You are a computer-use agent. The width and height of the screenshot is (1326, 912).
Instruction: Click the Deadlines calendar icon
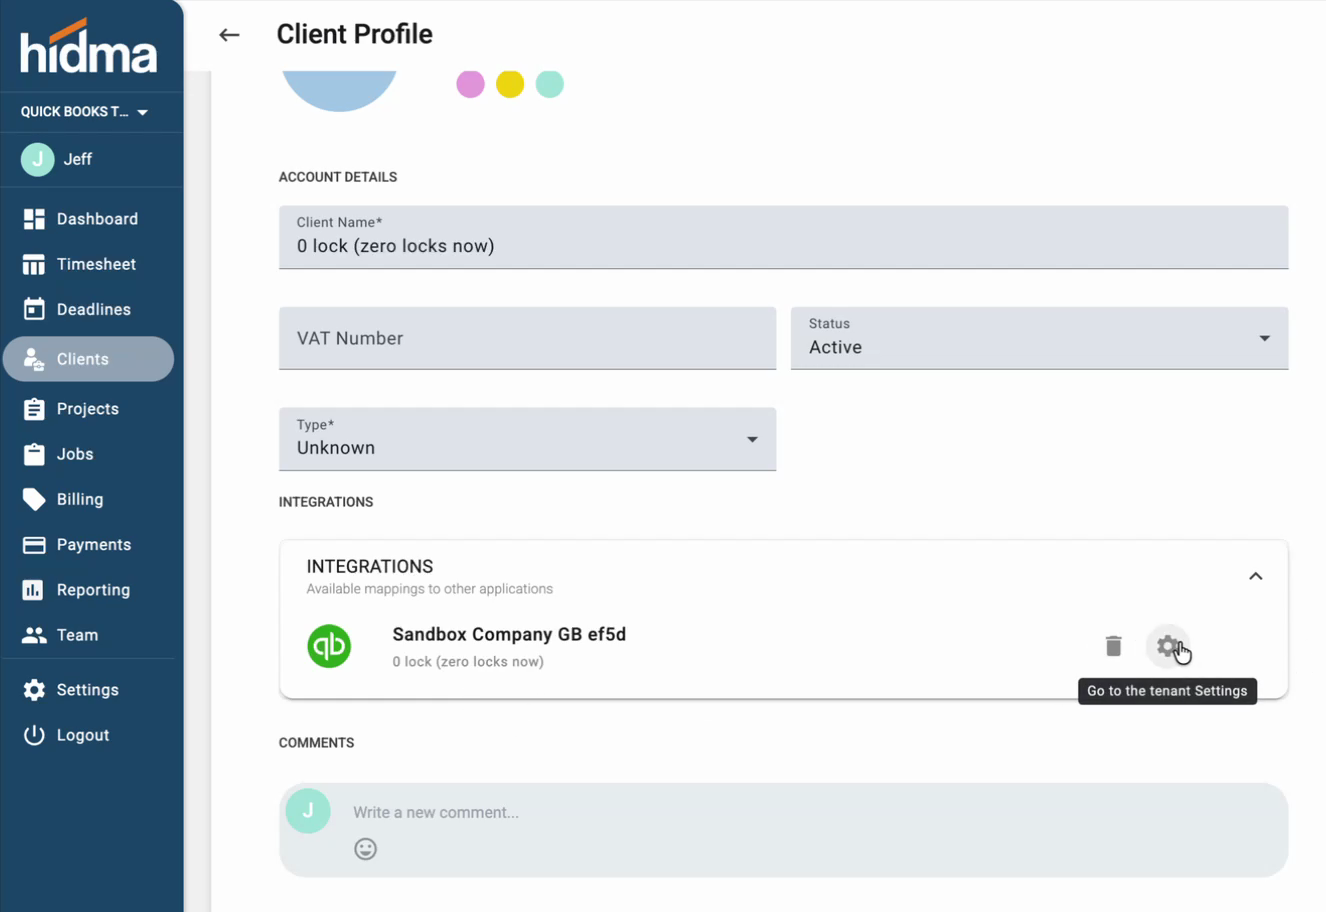pyautogui.click(x=34, y=309)
